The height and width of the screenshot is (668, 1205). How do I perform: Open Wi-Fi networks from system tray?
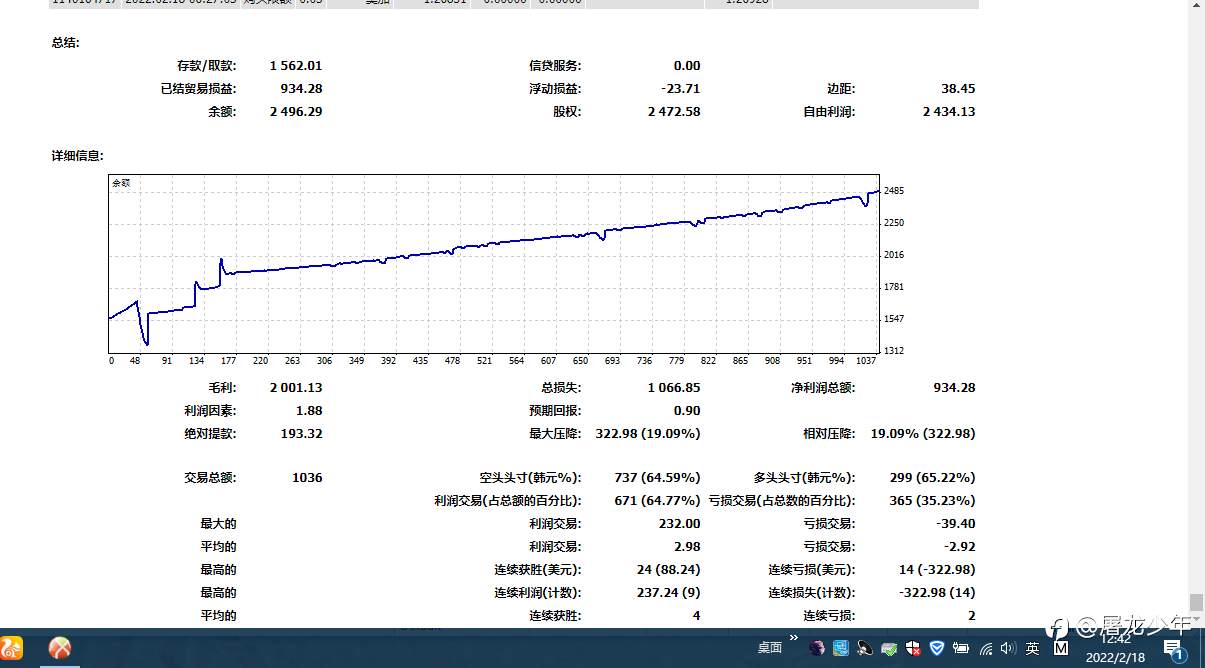[x=985, y=649]
